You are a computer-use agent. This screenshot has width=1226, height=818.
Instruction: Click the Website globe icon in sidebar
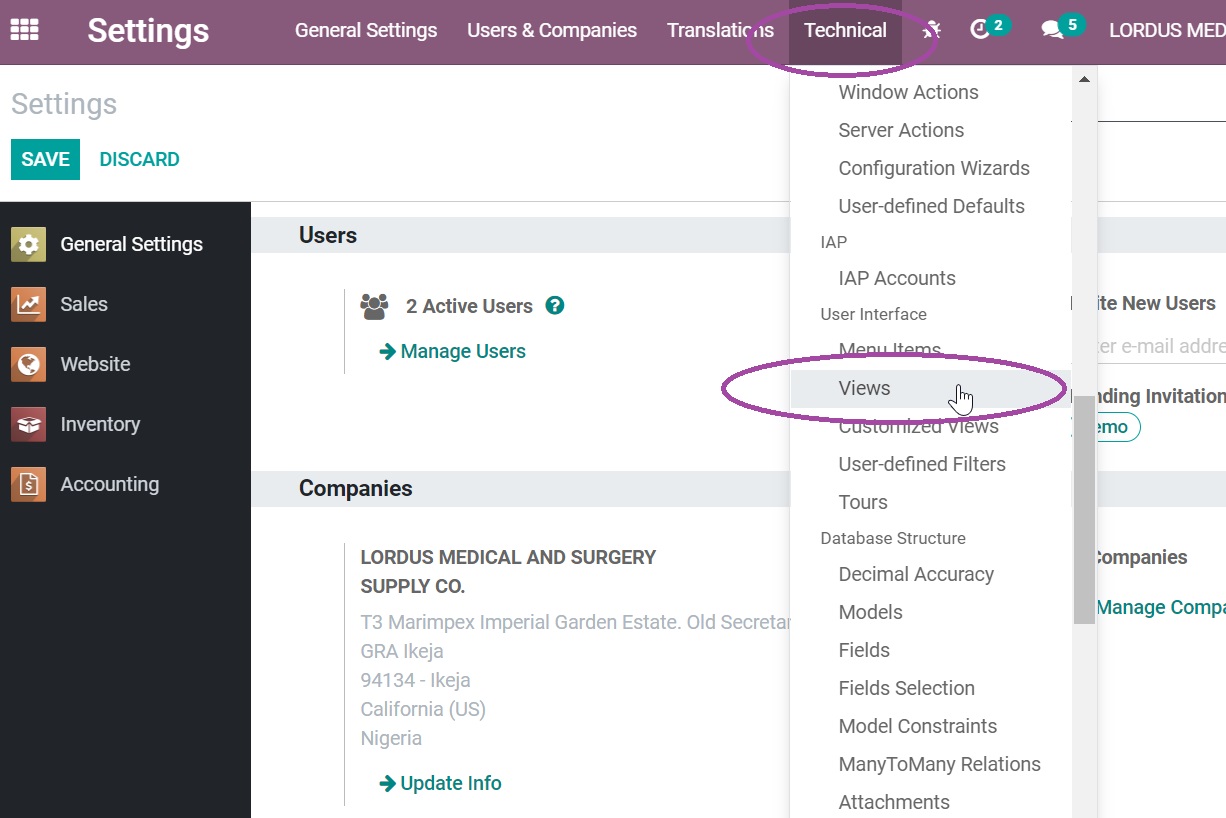coord(28,364)
